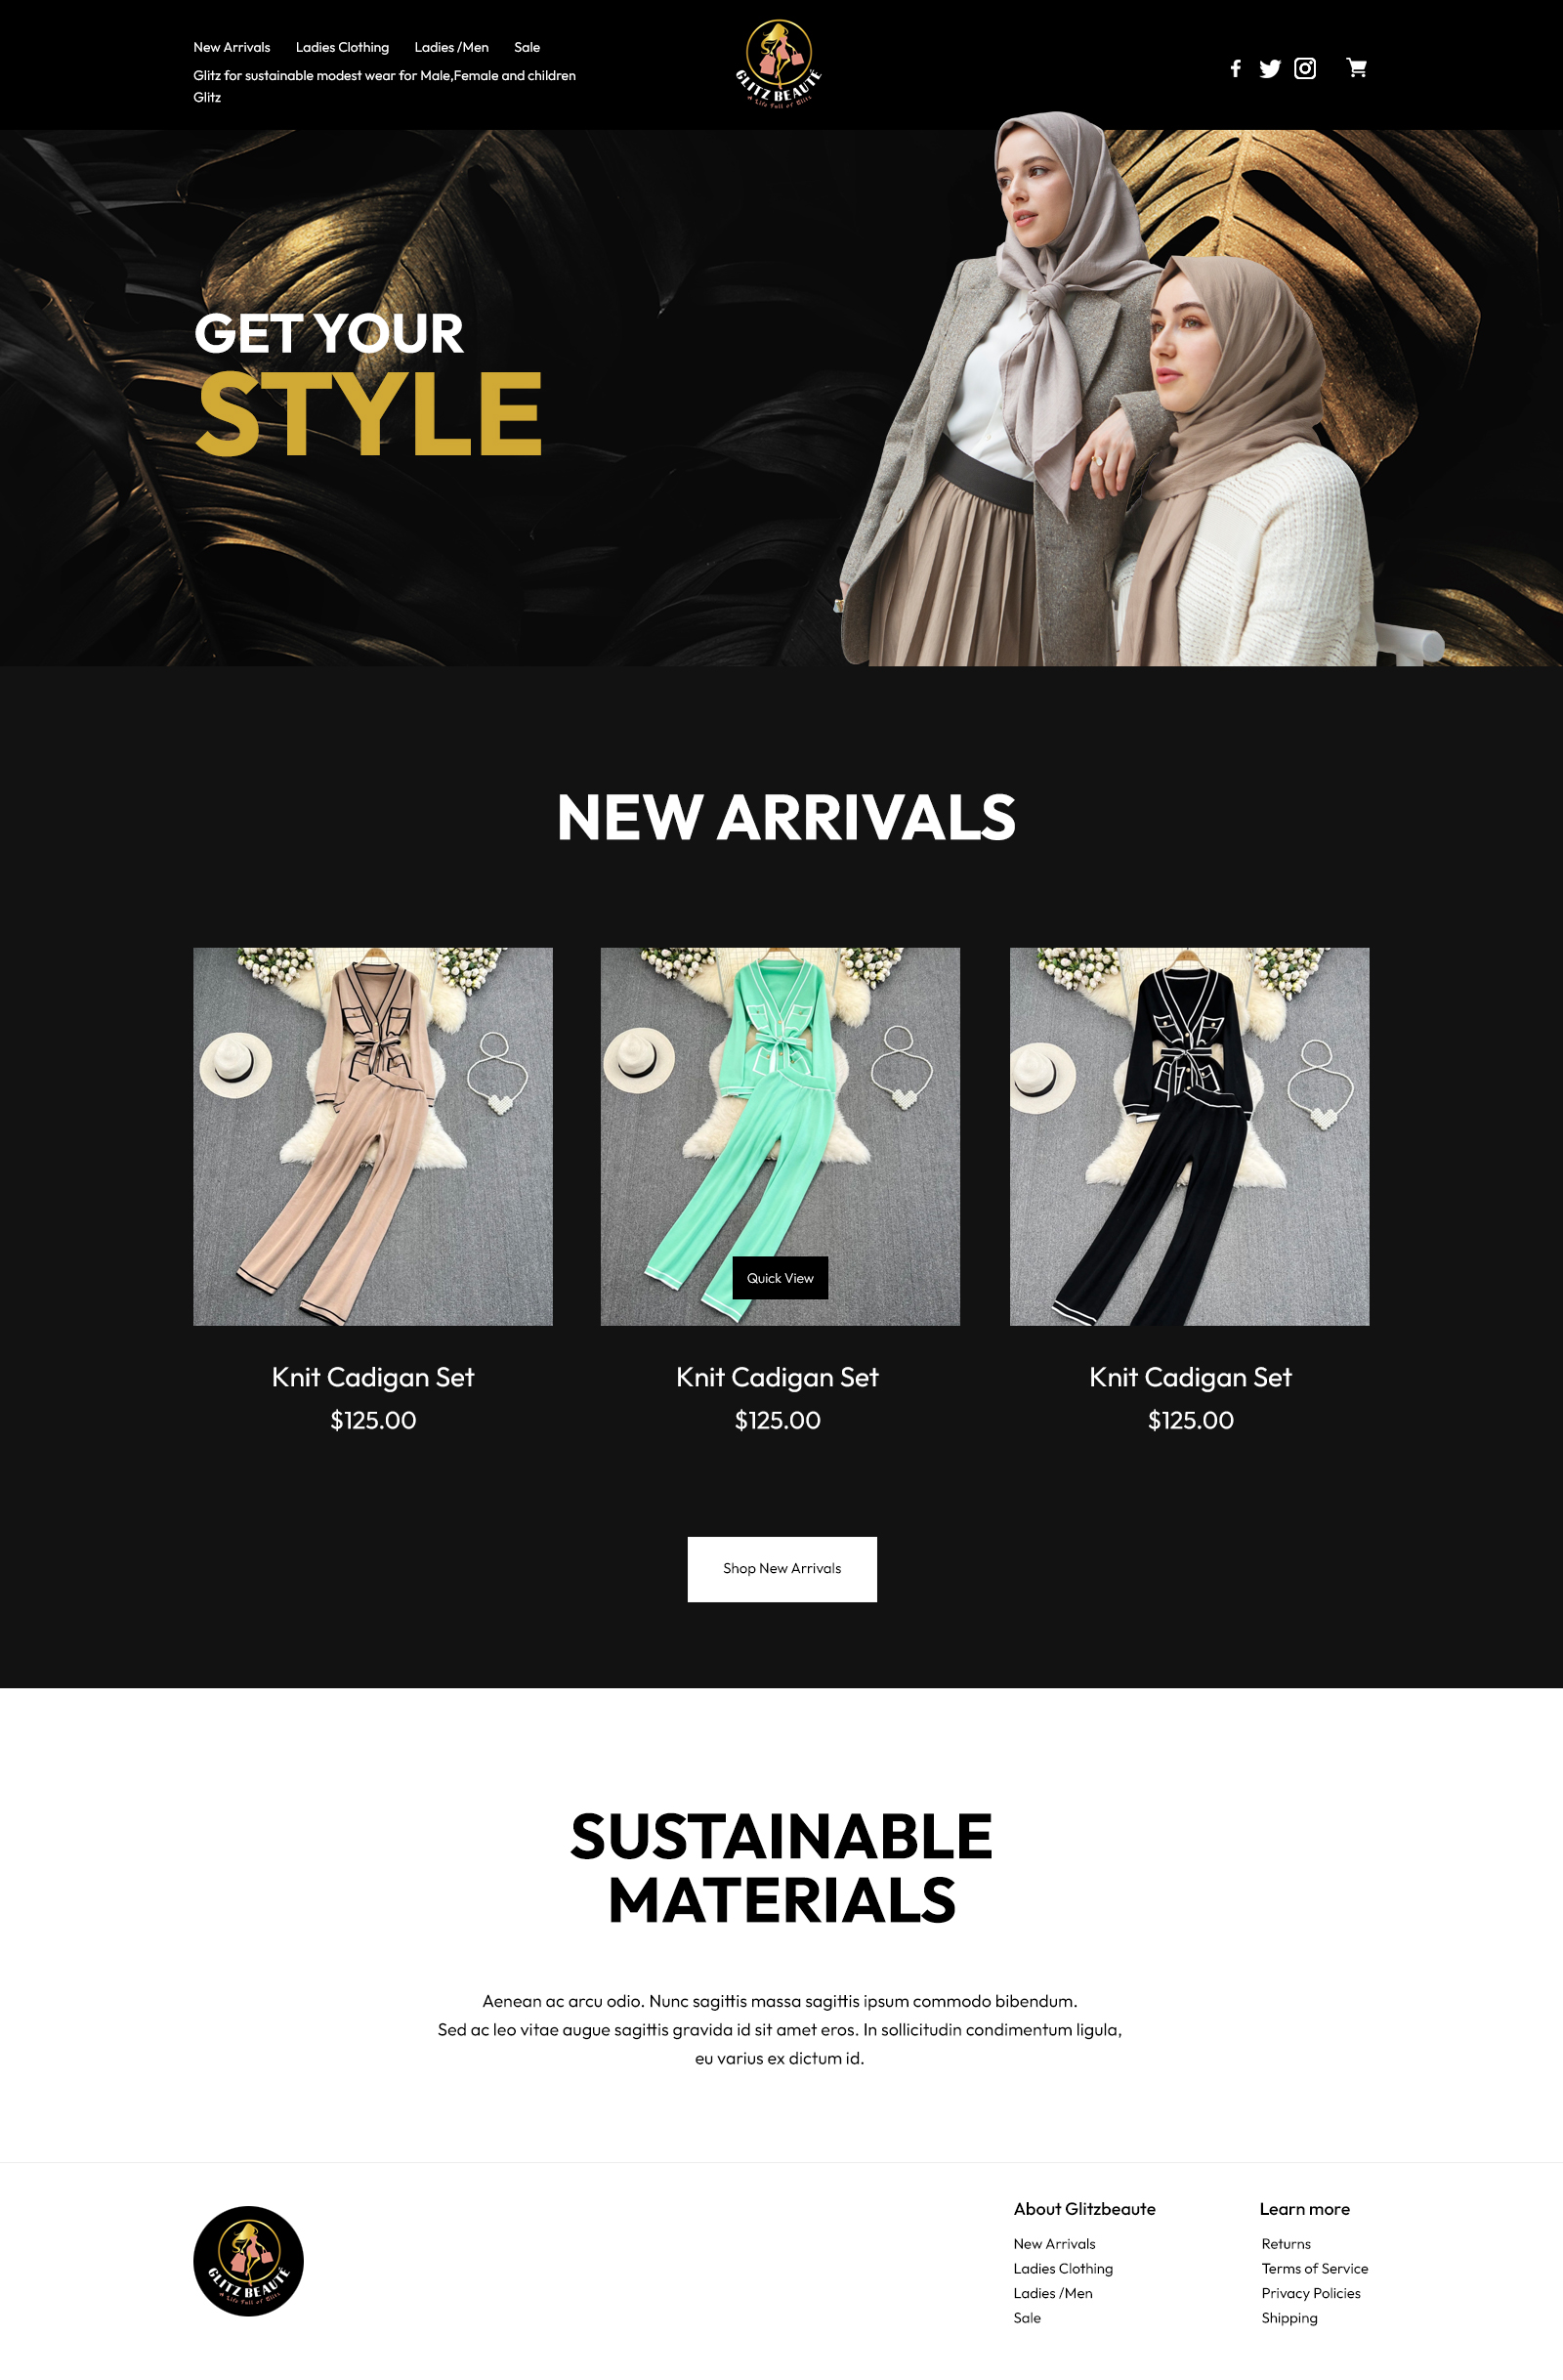Open Privacy Policies footer link
This screenshot has height=2380, width=1563.
coord(1311,2293)
